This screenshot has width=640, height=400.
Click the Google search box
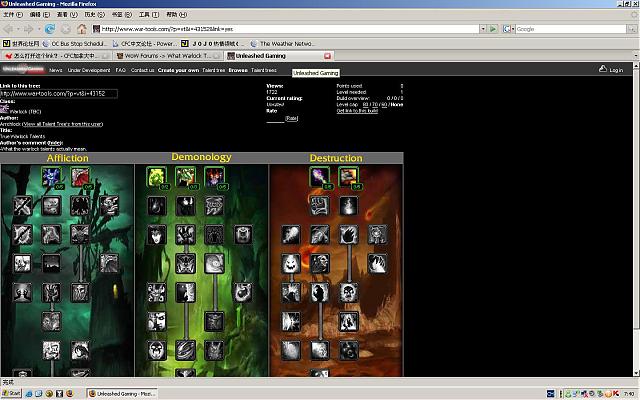coord(571,29)
